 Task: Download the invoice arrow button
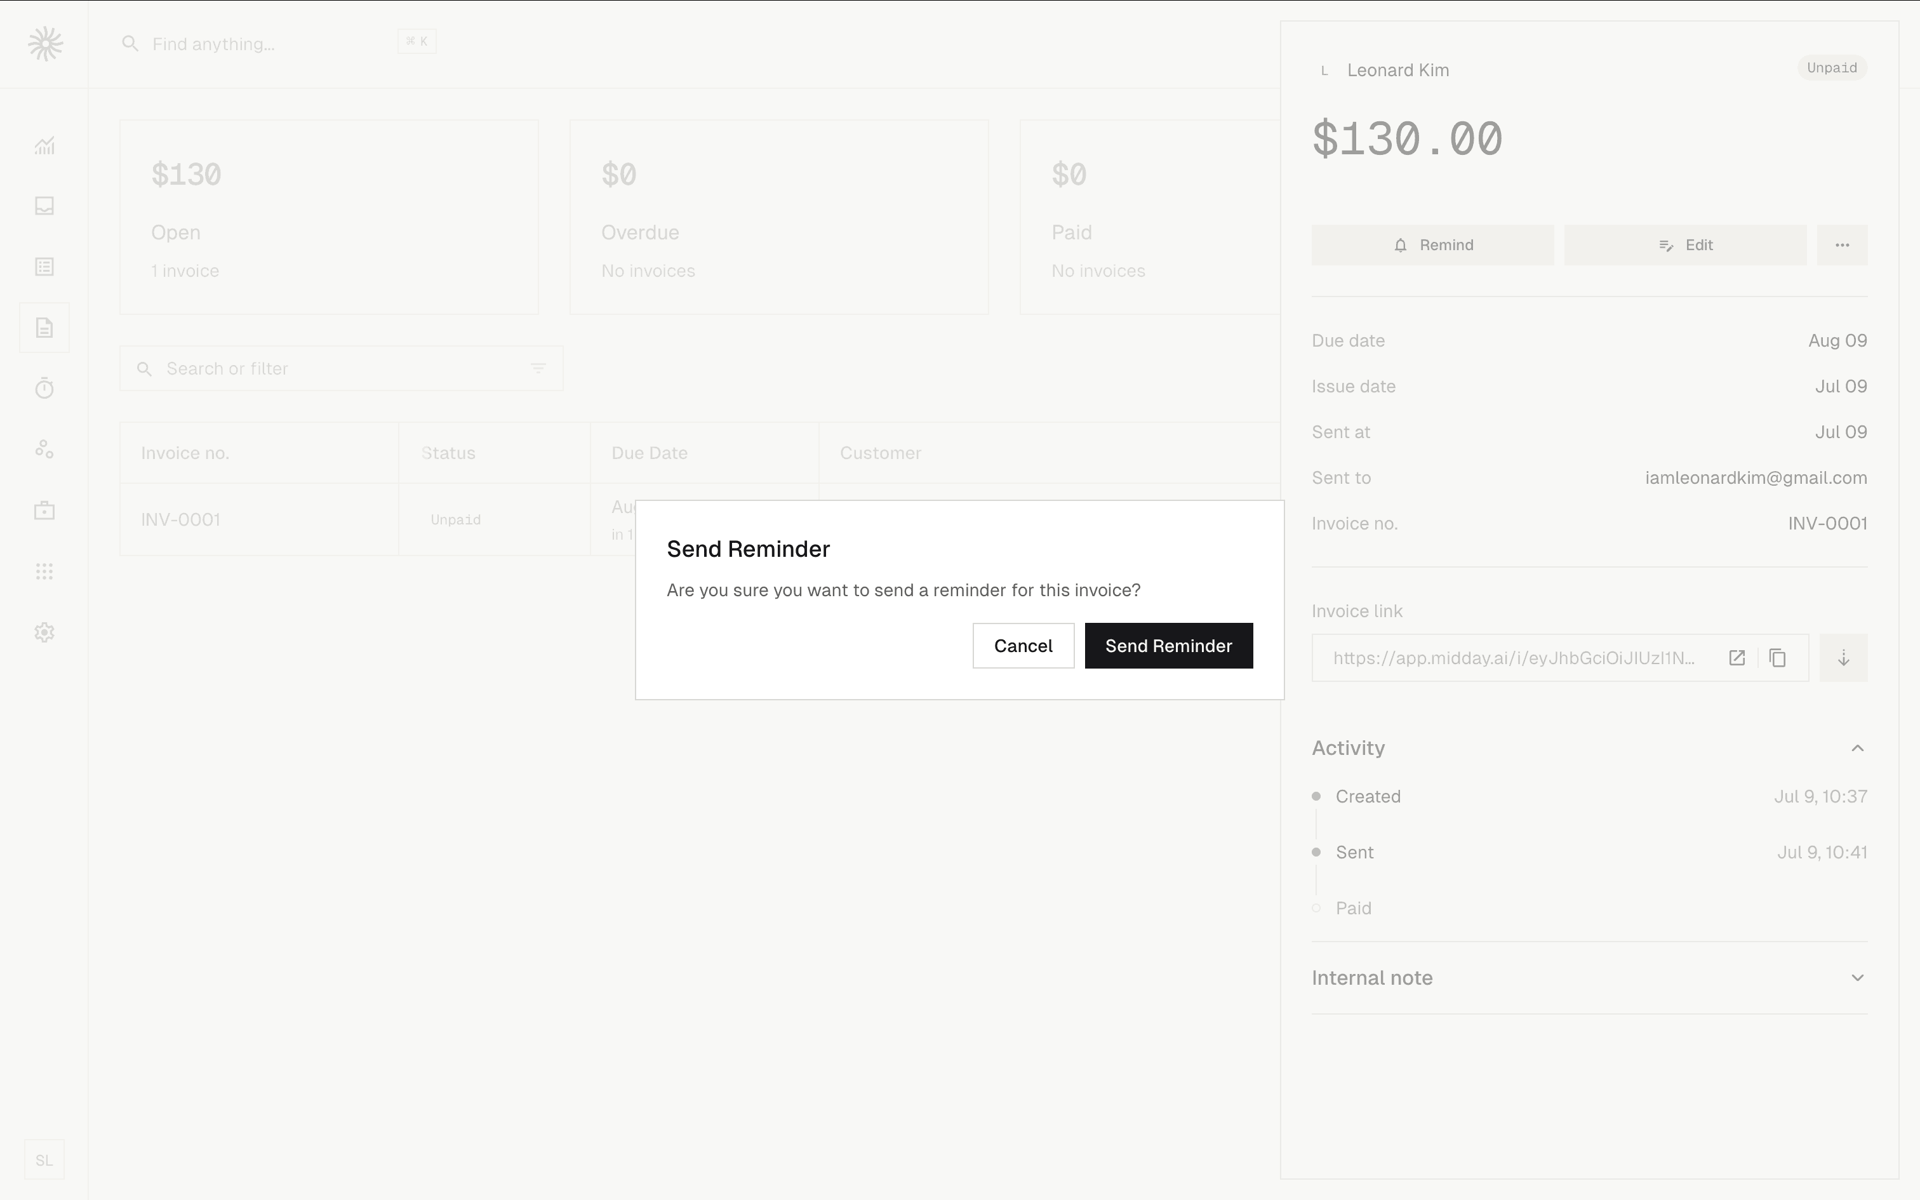tap(1843, 658)
